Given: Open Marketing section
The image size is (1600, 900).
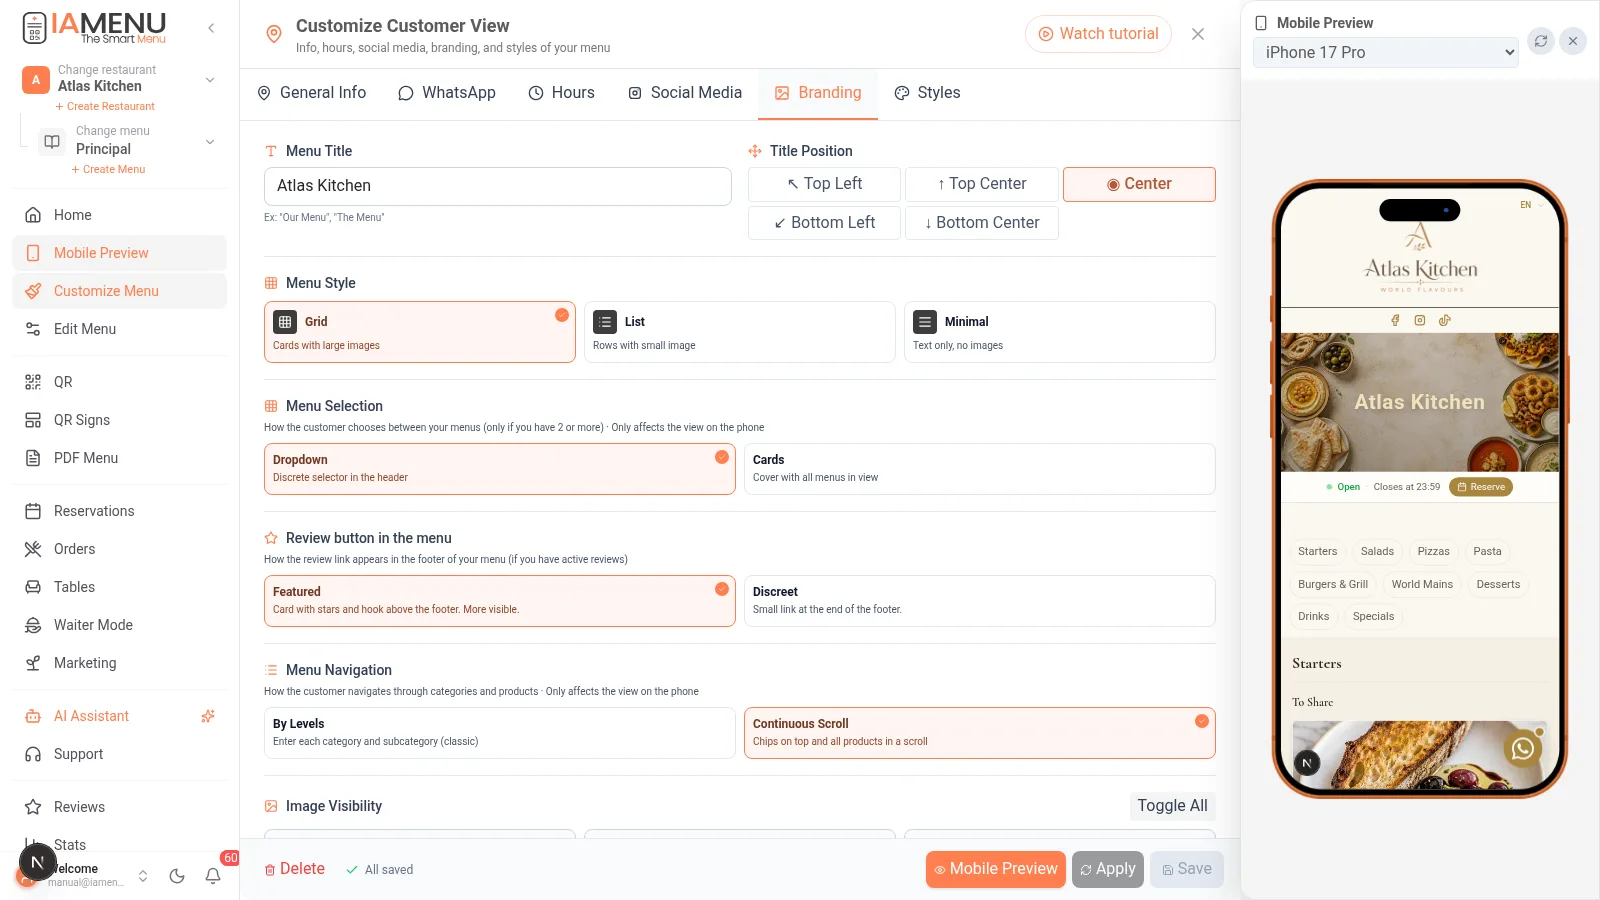Looking at the screenshot, I should pyautogui.click(x=120, y=663).
